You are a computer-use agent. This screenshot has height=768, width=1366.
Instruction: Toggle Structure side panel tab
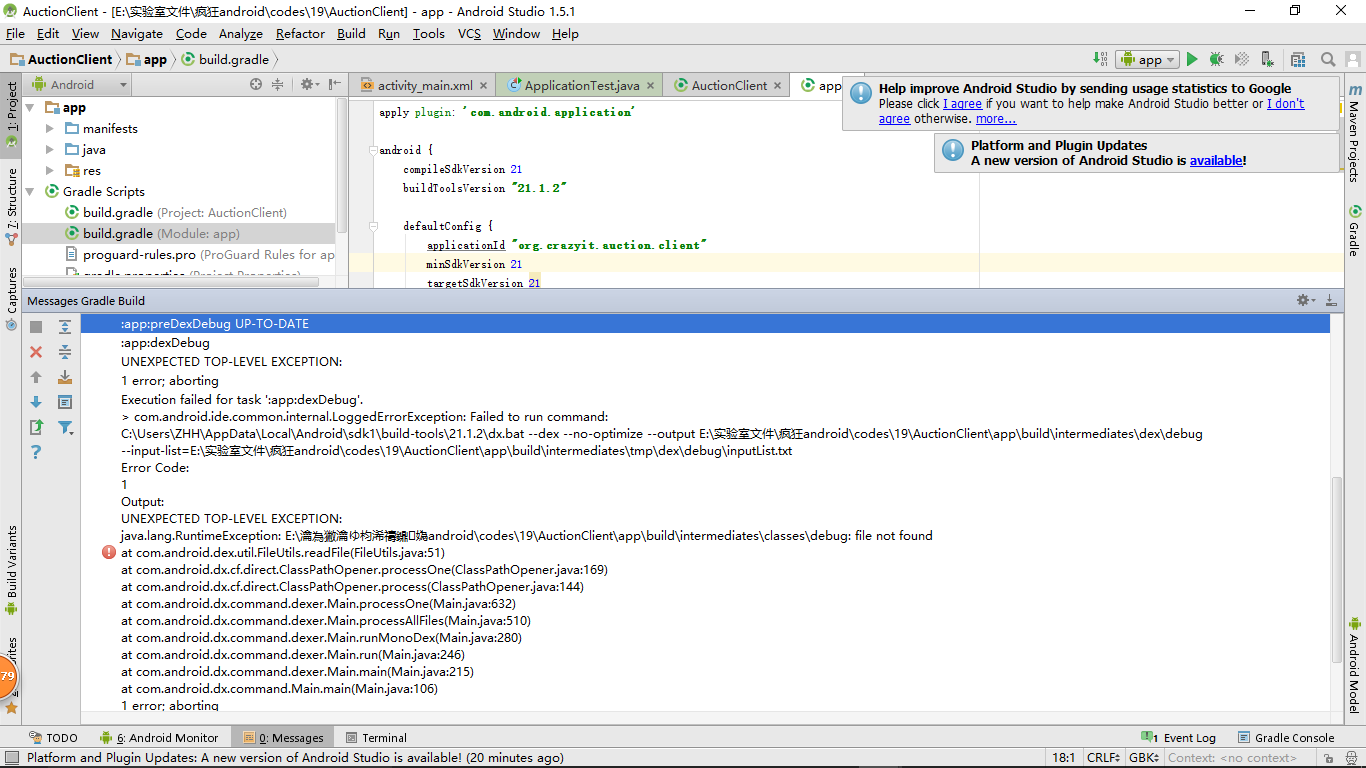point(12,207)
